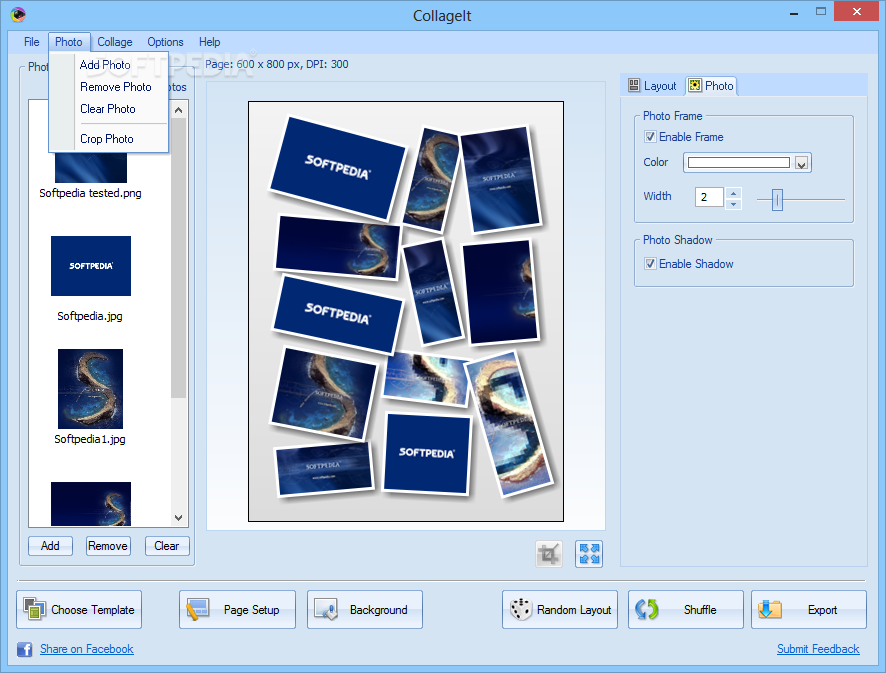Viewport: 886px width, 673px height.
Task: Switch to the Layout tab
Action: point(653,86)
